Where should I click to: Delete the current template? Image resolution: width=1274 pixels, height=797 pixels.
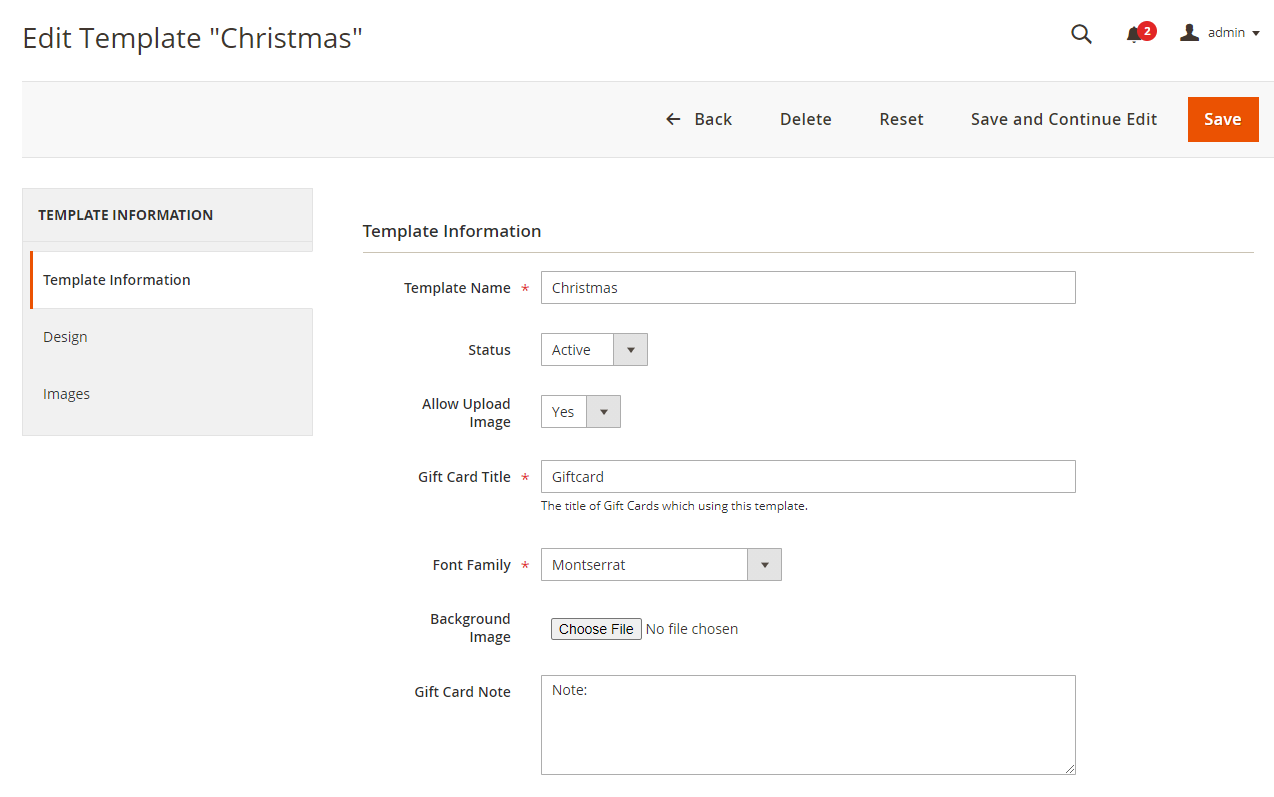click(805, 118)
